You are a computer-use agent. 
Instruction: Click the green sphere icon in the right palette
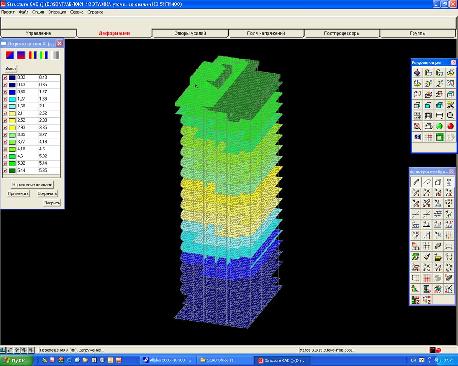click(439, 126)
